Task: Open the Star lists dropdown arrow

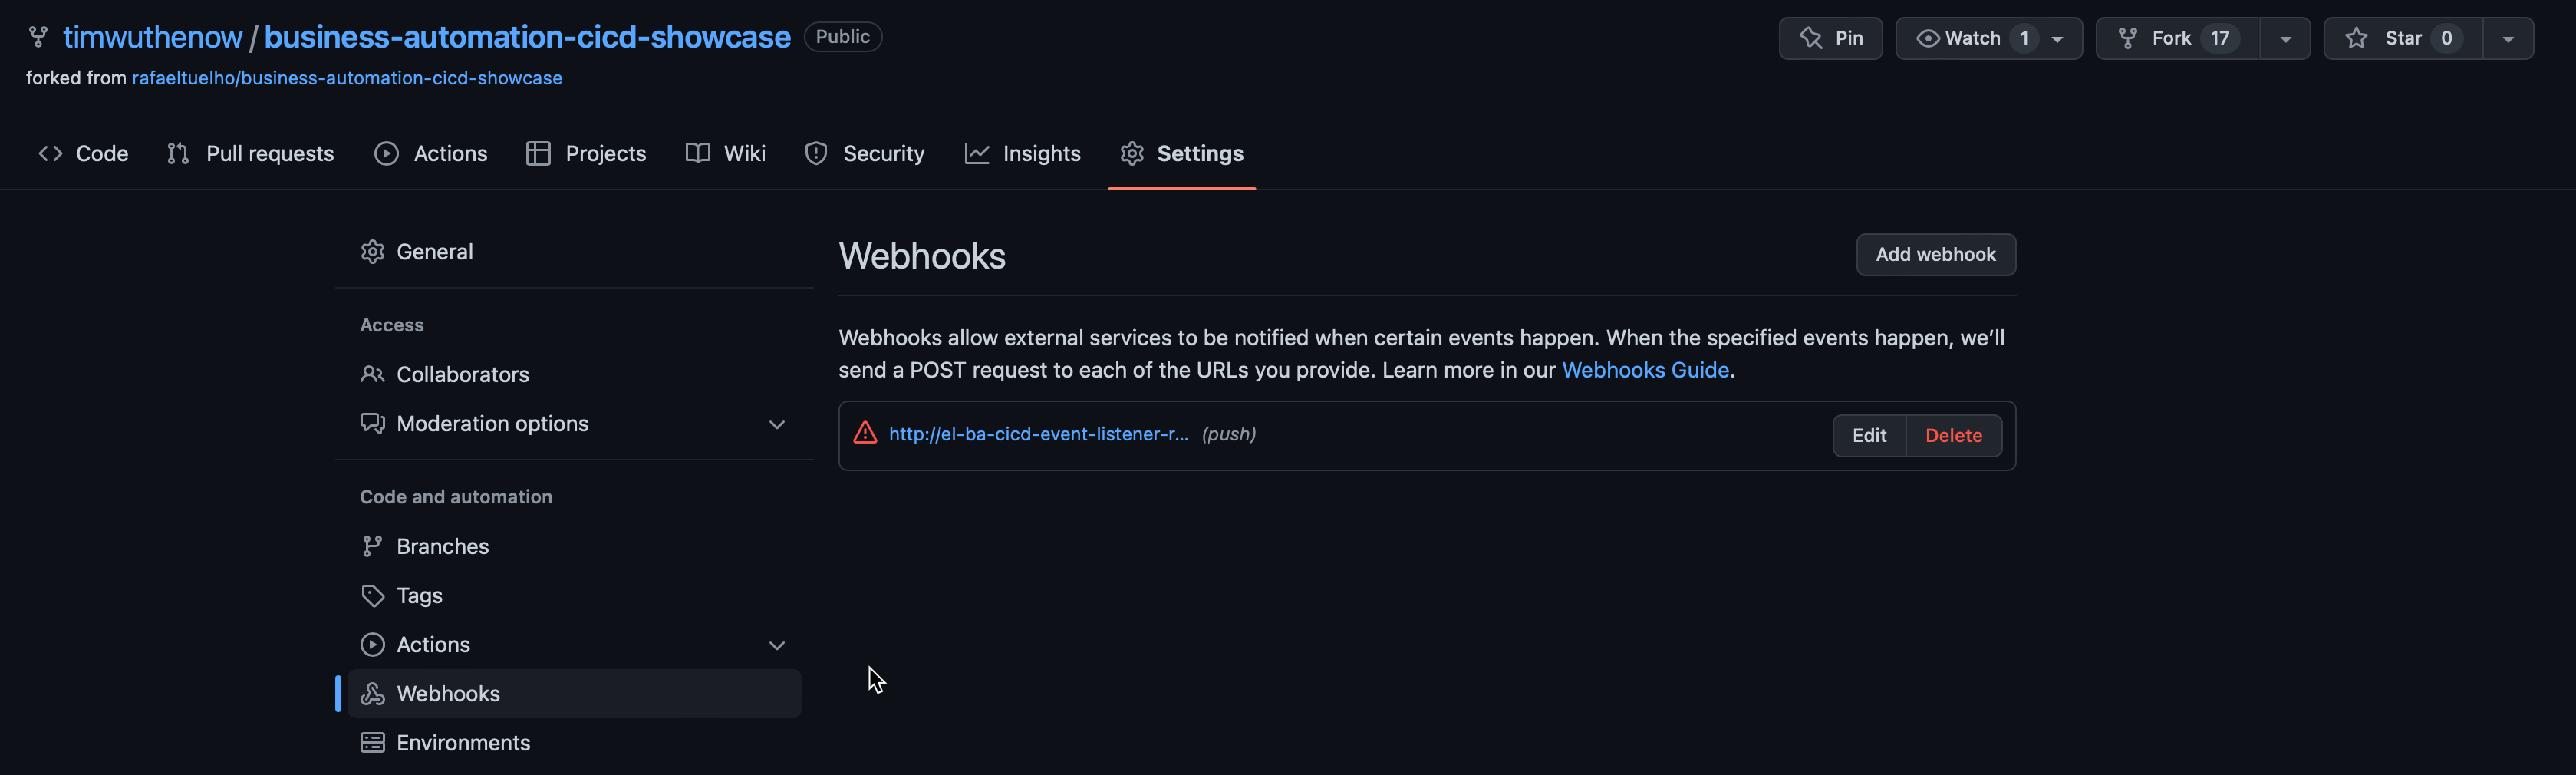Action: click(x=2508, y=39)
